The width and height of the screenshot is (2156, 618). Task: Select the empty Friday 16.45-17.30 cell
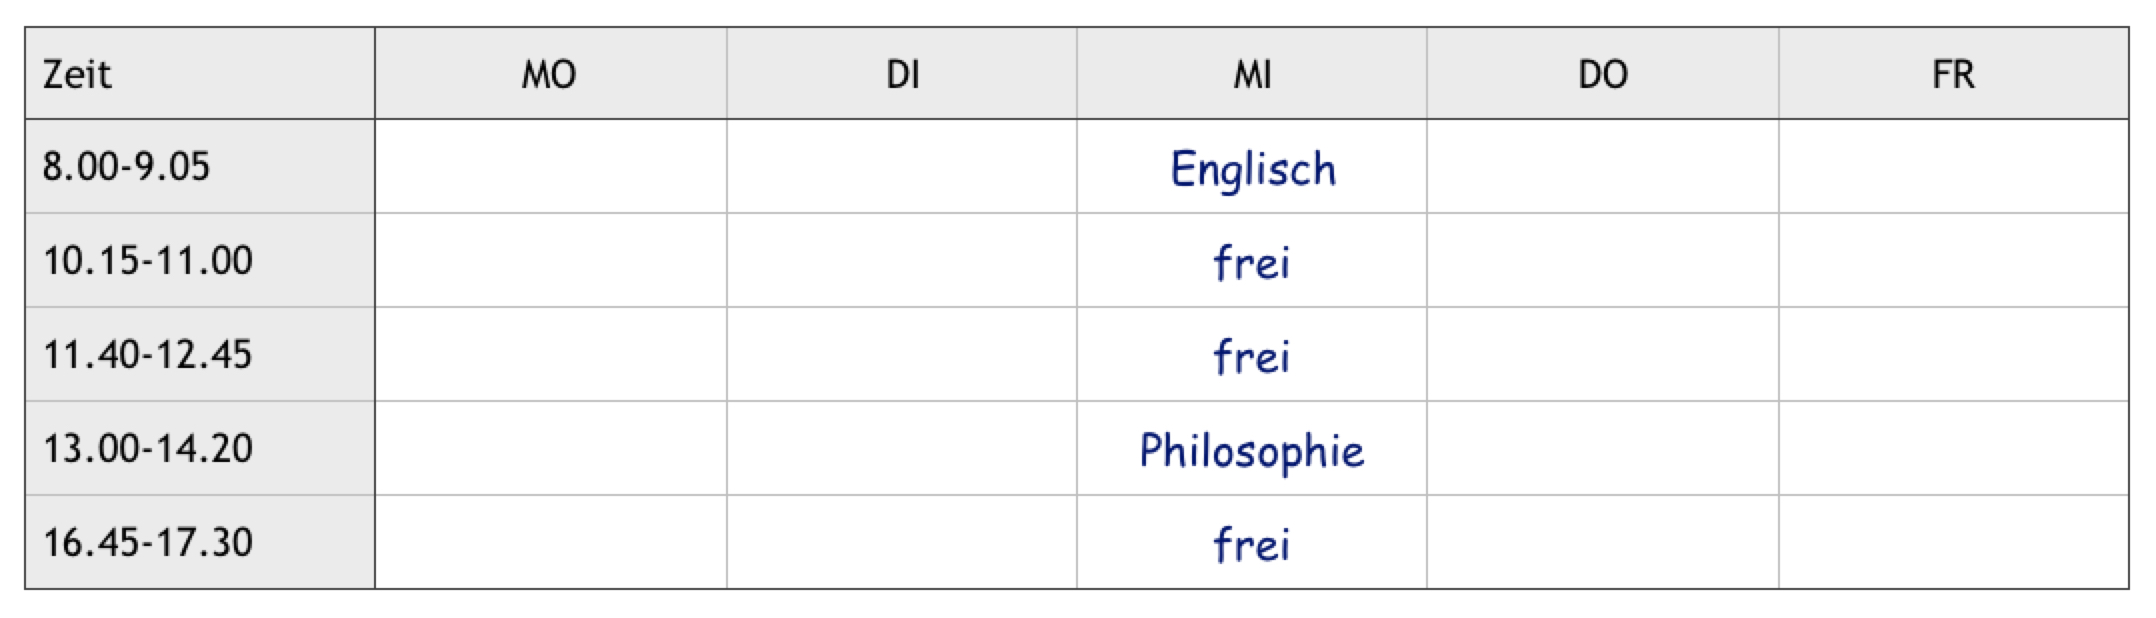[x=1953, y=542]
